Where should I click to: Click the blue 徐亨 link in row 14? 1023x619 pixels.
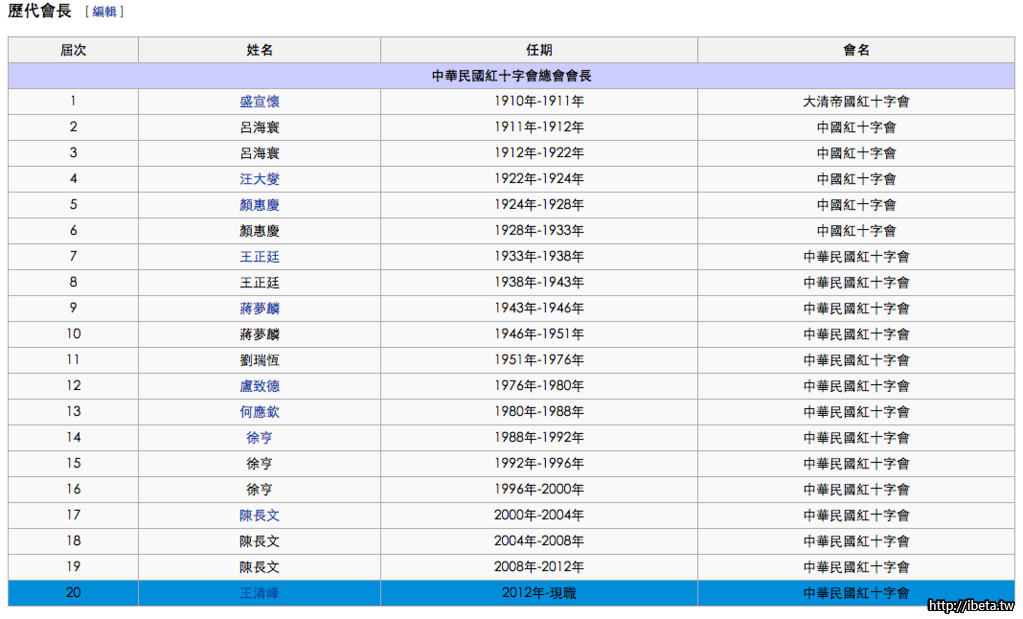pos(259,438)
